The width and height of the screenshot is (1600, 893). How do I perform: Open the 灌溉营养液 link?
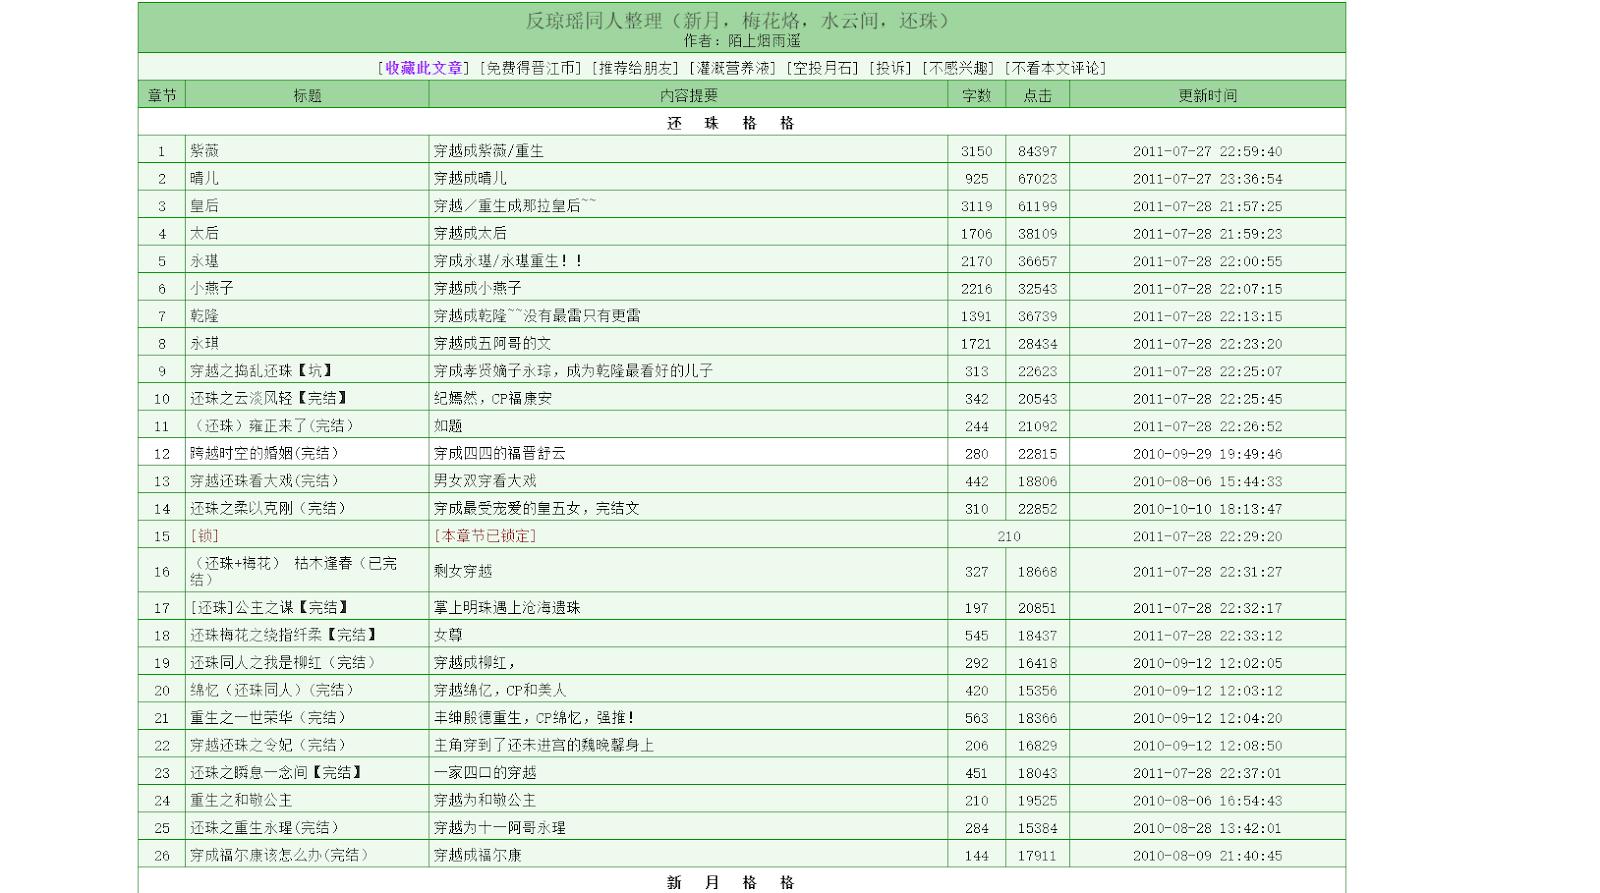[x=733, y=68]
